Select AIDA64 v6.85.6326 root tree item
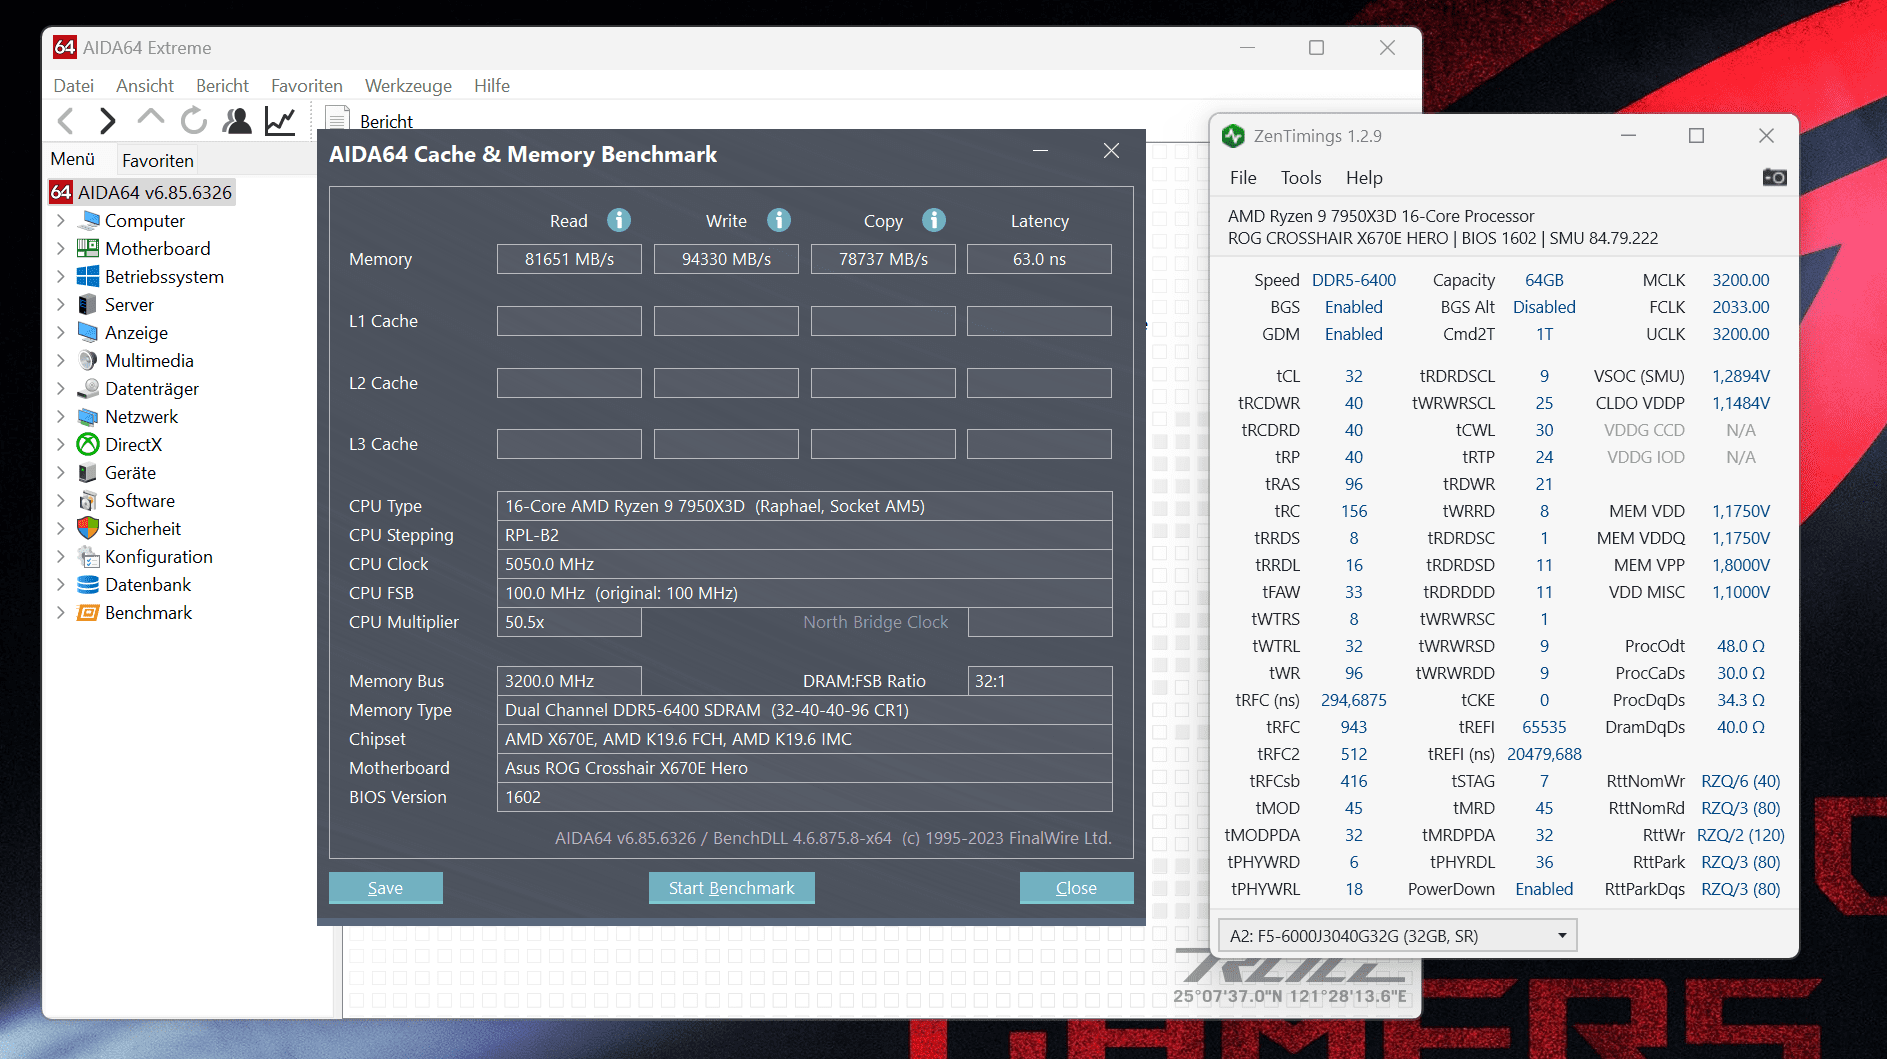This screenshot has height=1059, width=1887. tap(142, 192)
